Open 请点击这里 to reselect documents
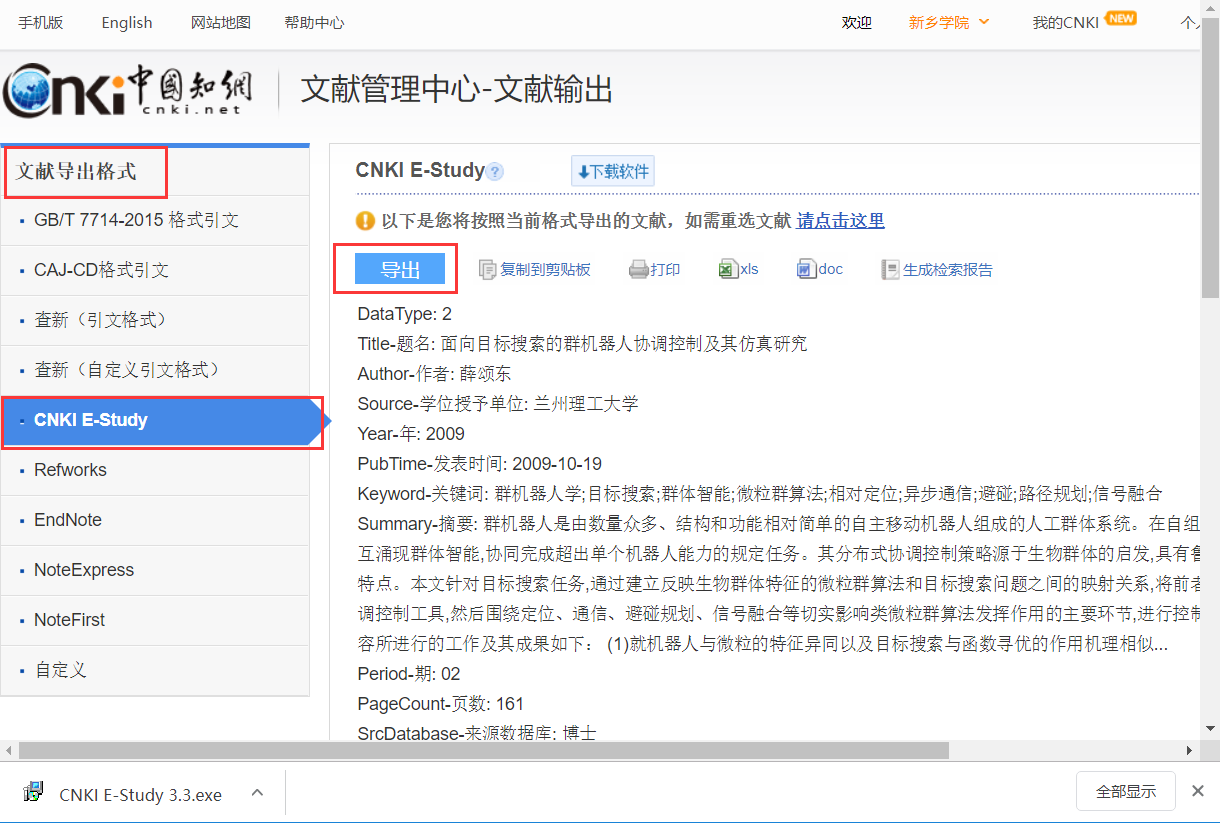Screen dimensions: 1220x823 coord(839,220)
